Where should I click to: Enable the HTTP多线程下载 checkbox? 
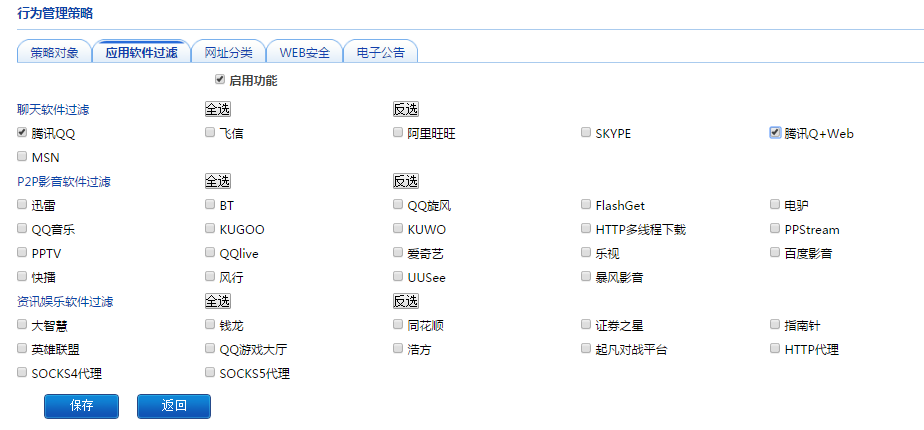point(586,228)
